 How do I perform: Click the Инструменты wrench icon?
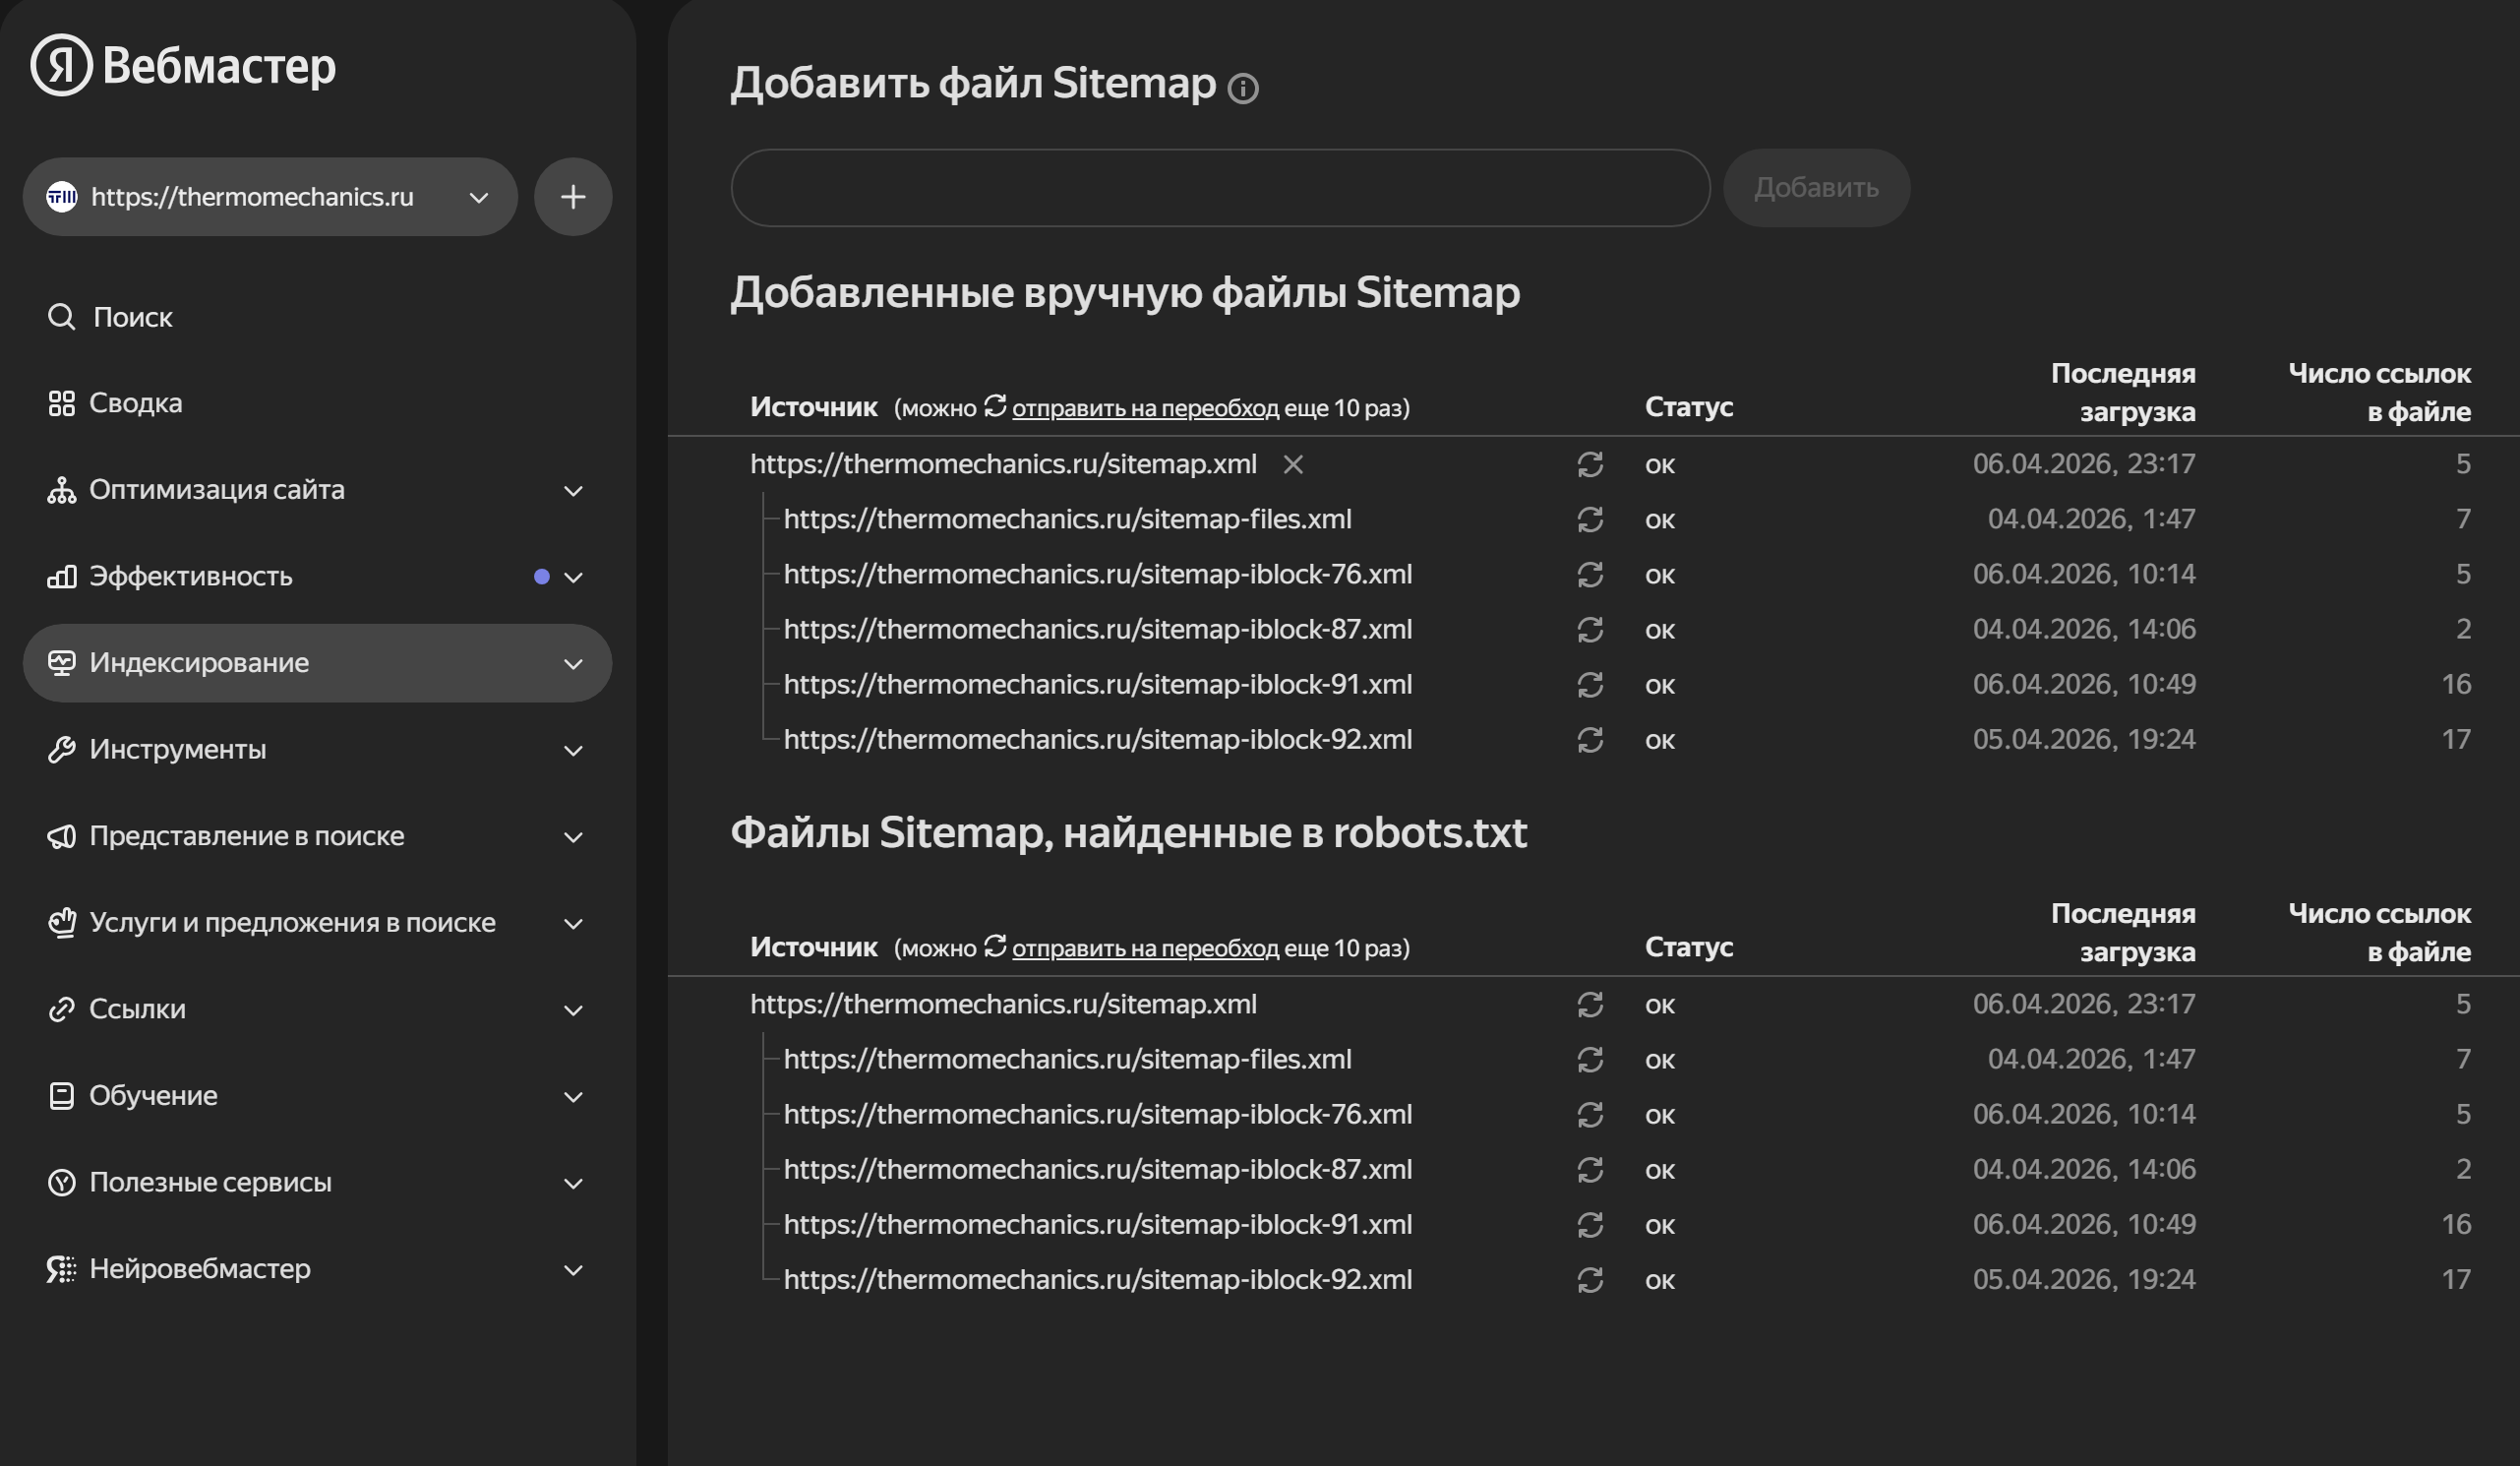[62, 748]
